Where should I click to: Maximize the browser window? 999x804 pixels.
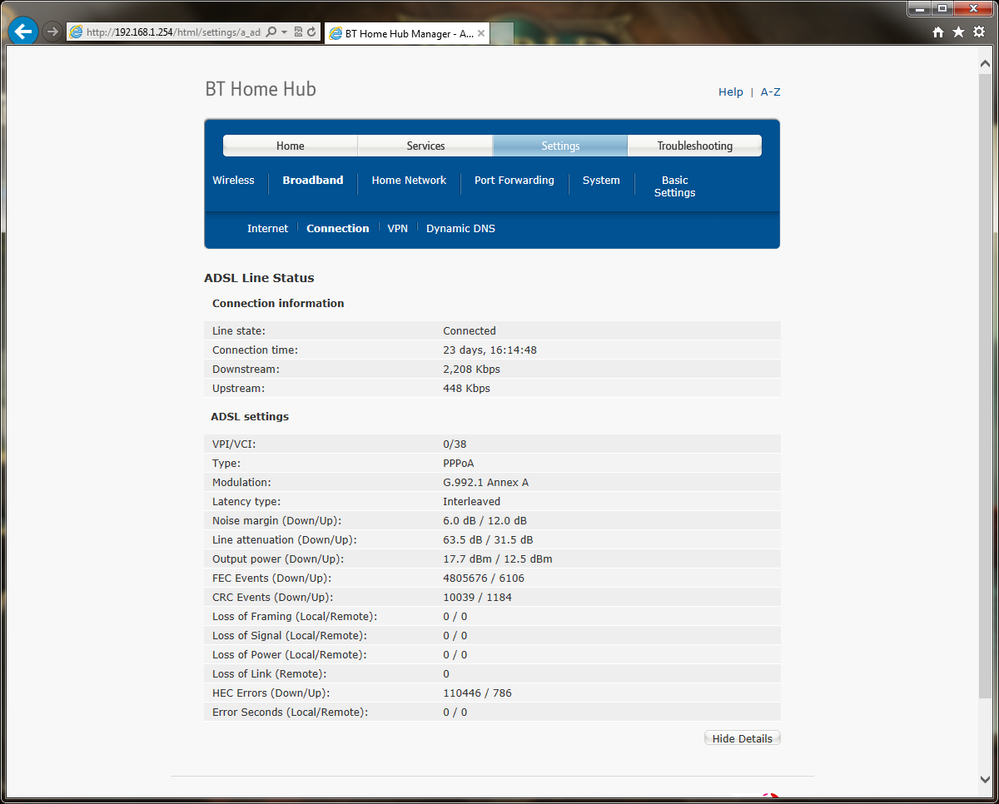942,8
